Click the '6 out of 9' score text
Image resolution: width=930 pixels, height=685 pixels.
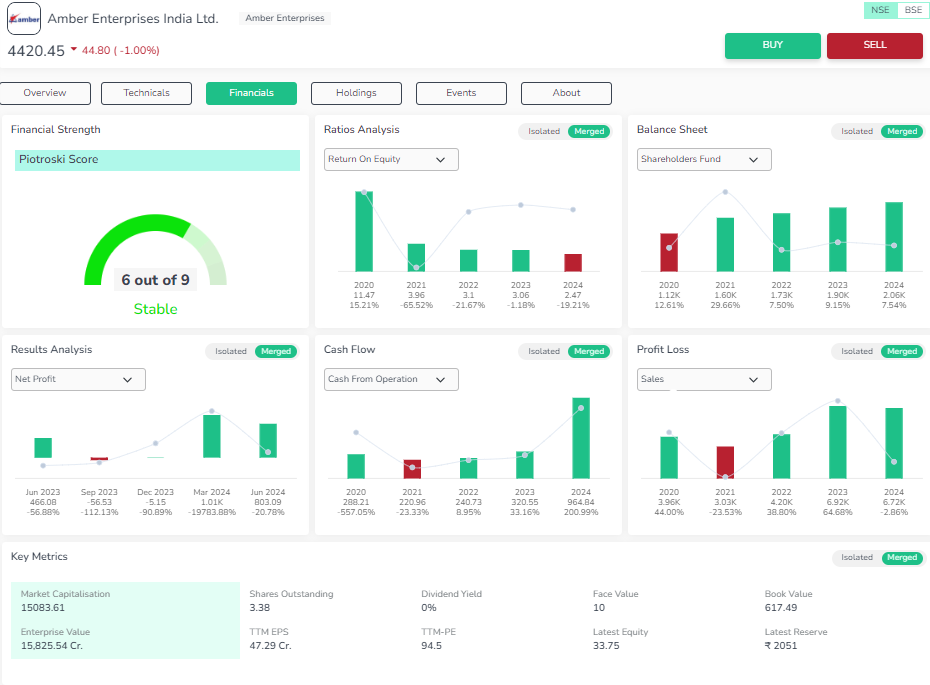155,280
